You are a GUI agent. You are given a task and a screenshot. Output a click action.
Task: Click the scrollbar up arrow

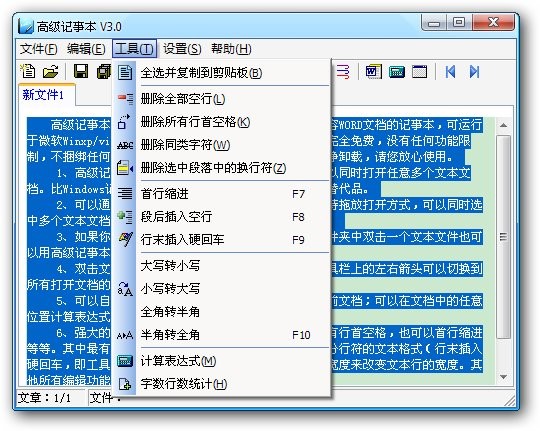pyautogui.click(x=503, y=125)
